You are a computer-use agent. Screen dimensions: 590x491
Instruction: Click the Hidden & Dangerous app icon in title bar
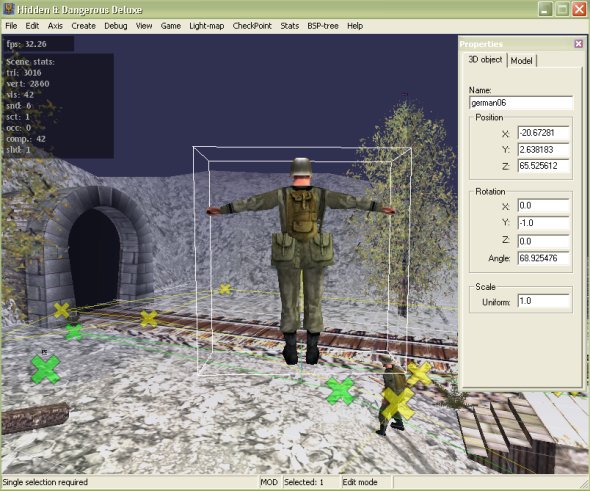point(9,9)
